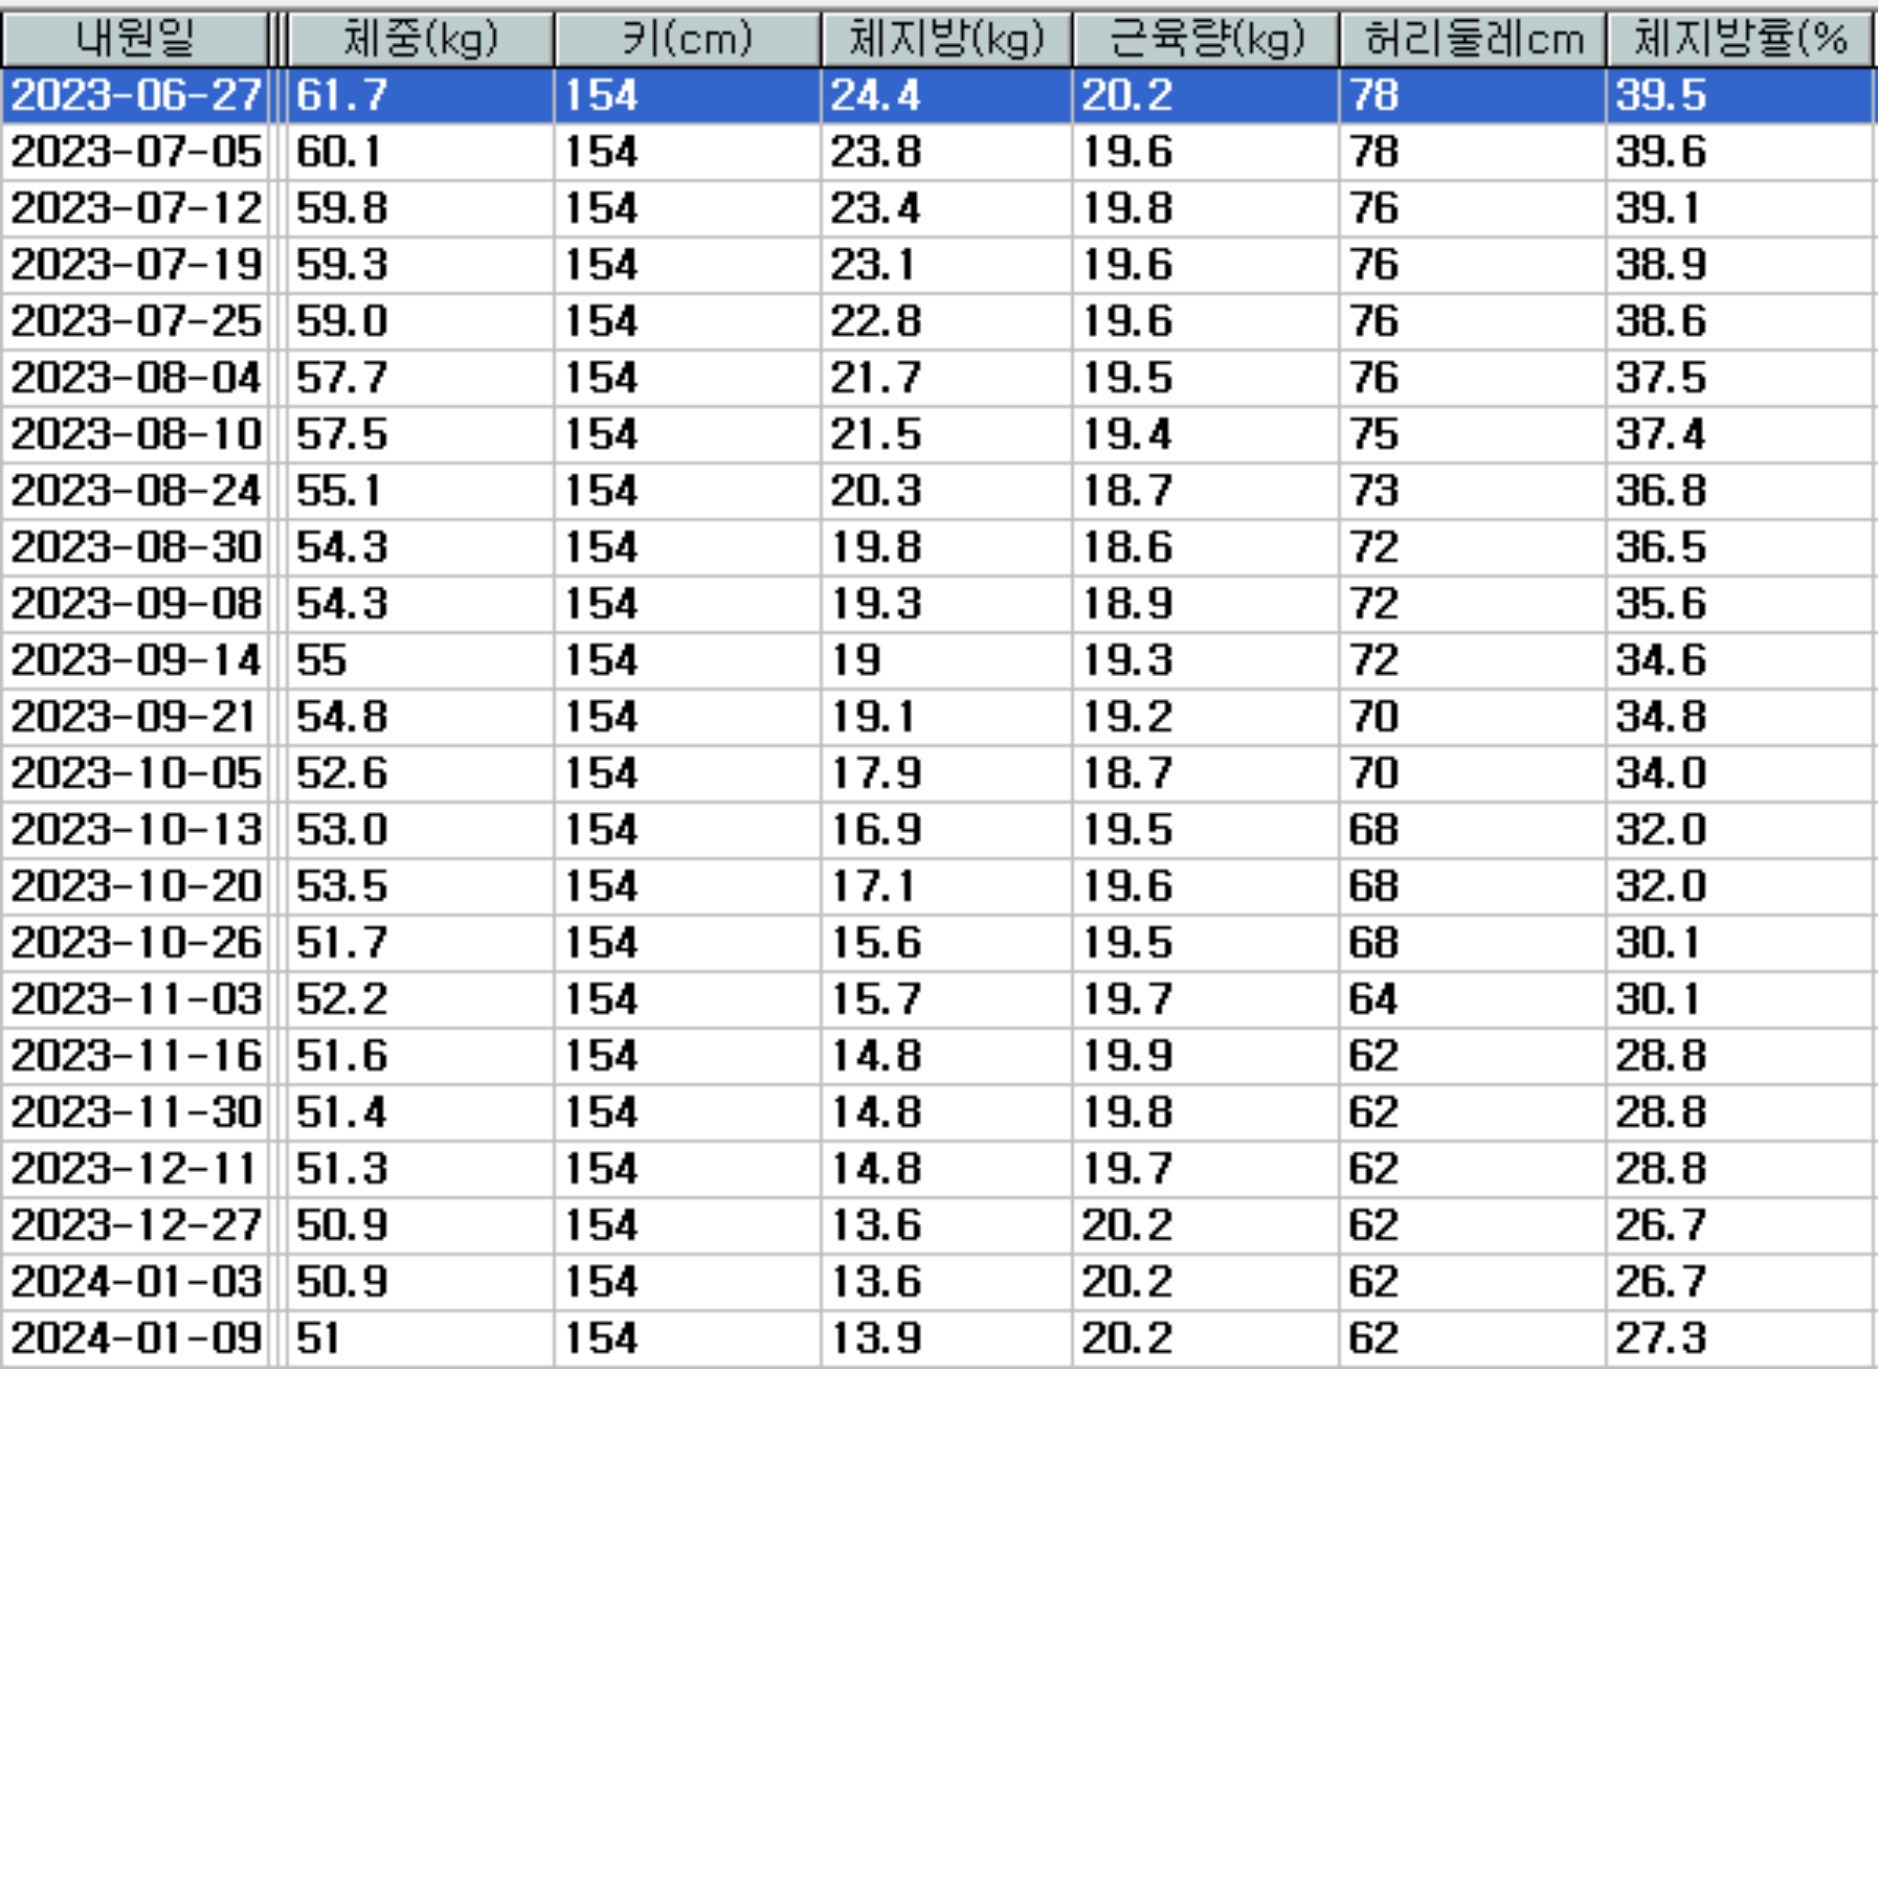Screen dimensions: 1878x1878
Task: Click waist value 73
Action: point(1373,491)
